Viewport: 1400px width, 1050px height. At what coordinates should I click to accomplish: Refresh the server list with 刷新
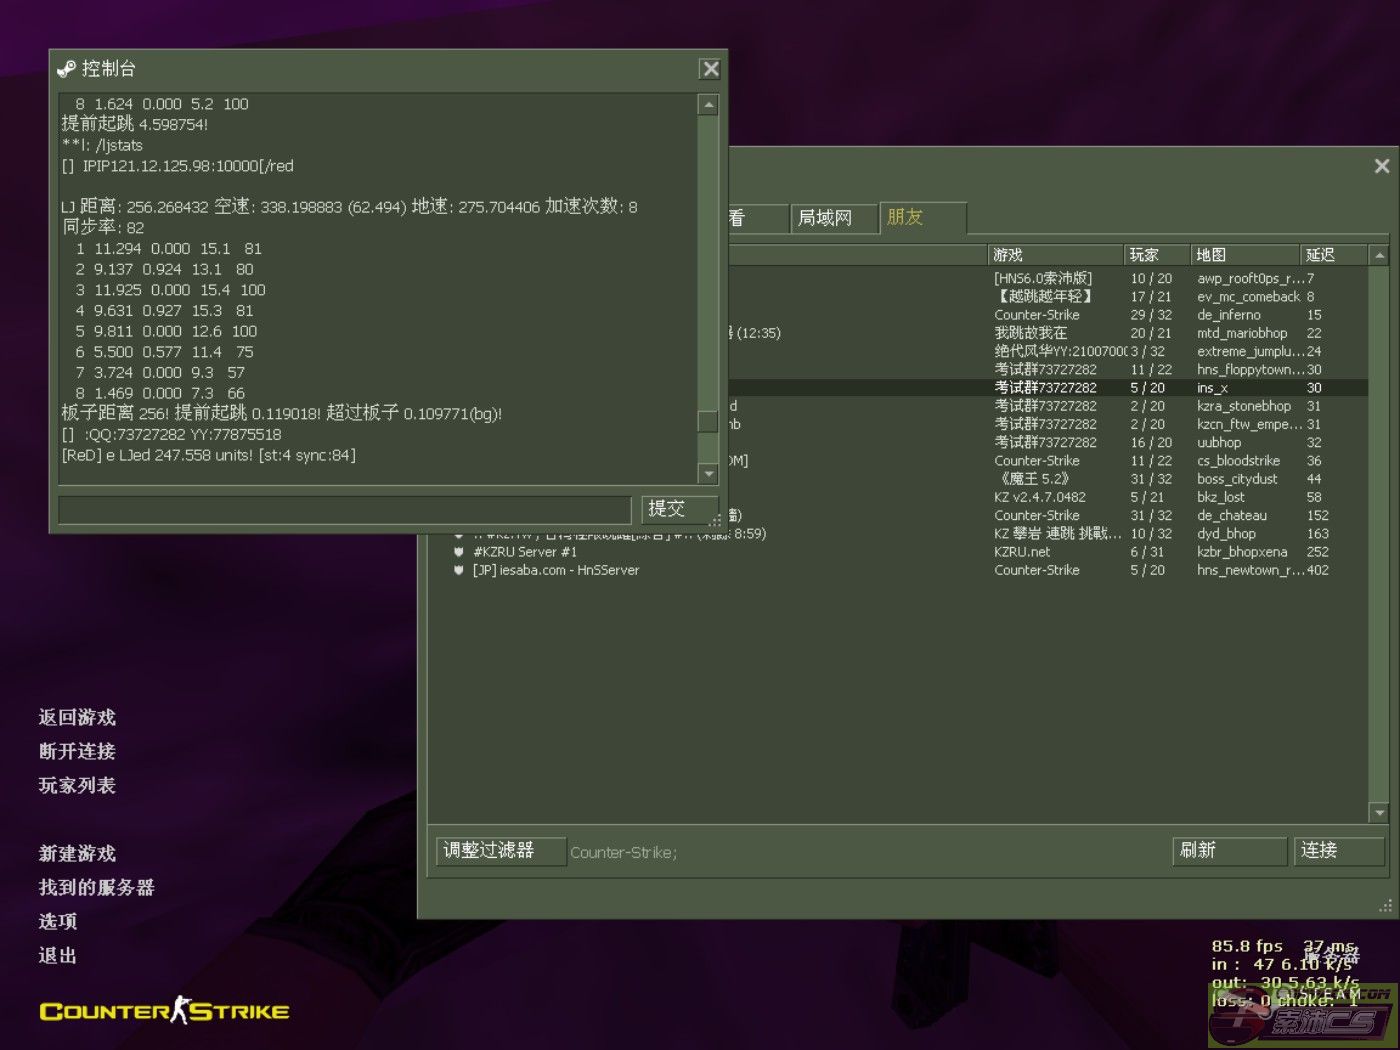point(1228,851)
